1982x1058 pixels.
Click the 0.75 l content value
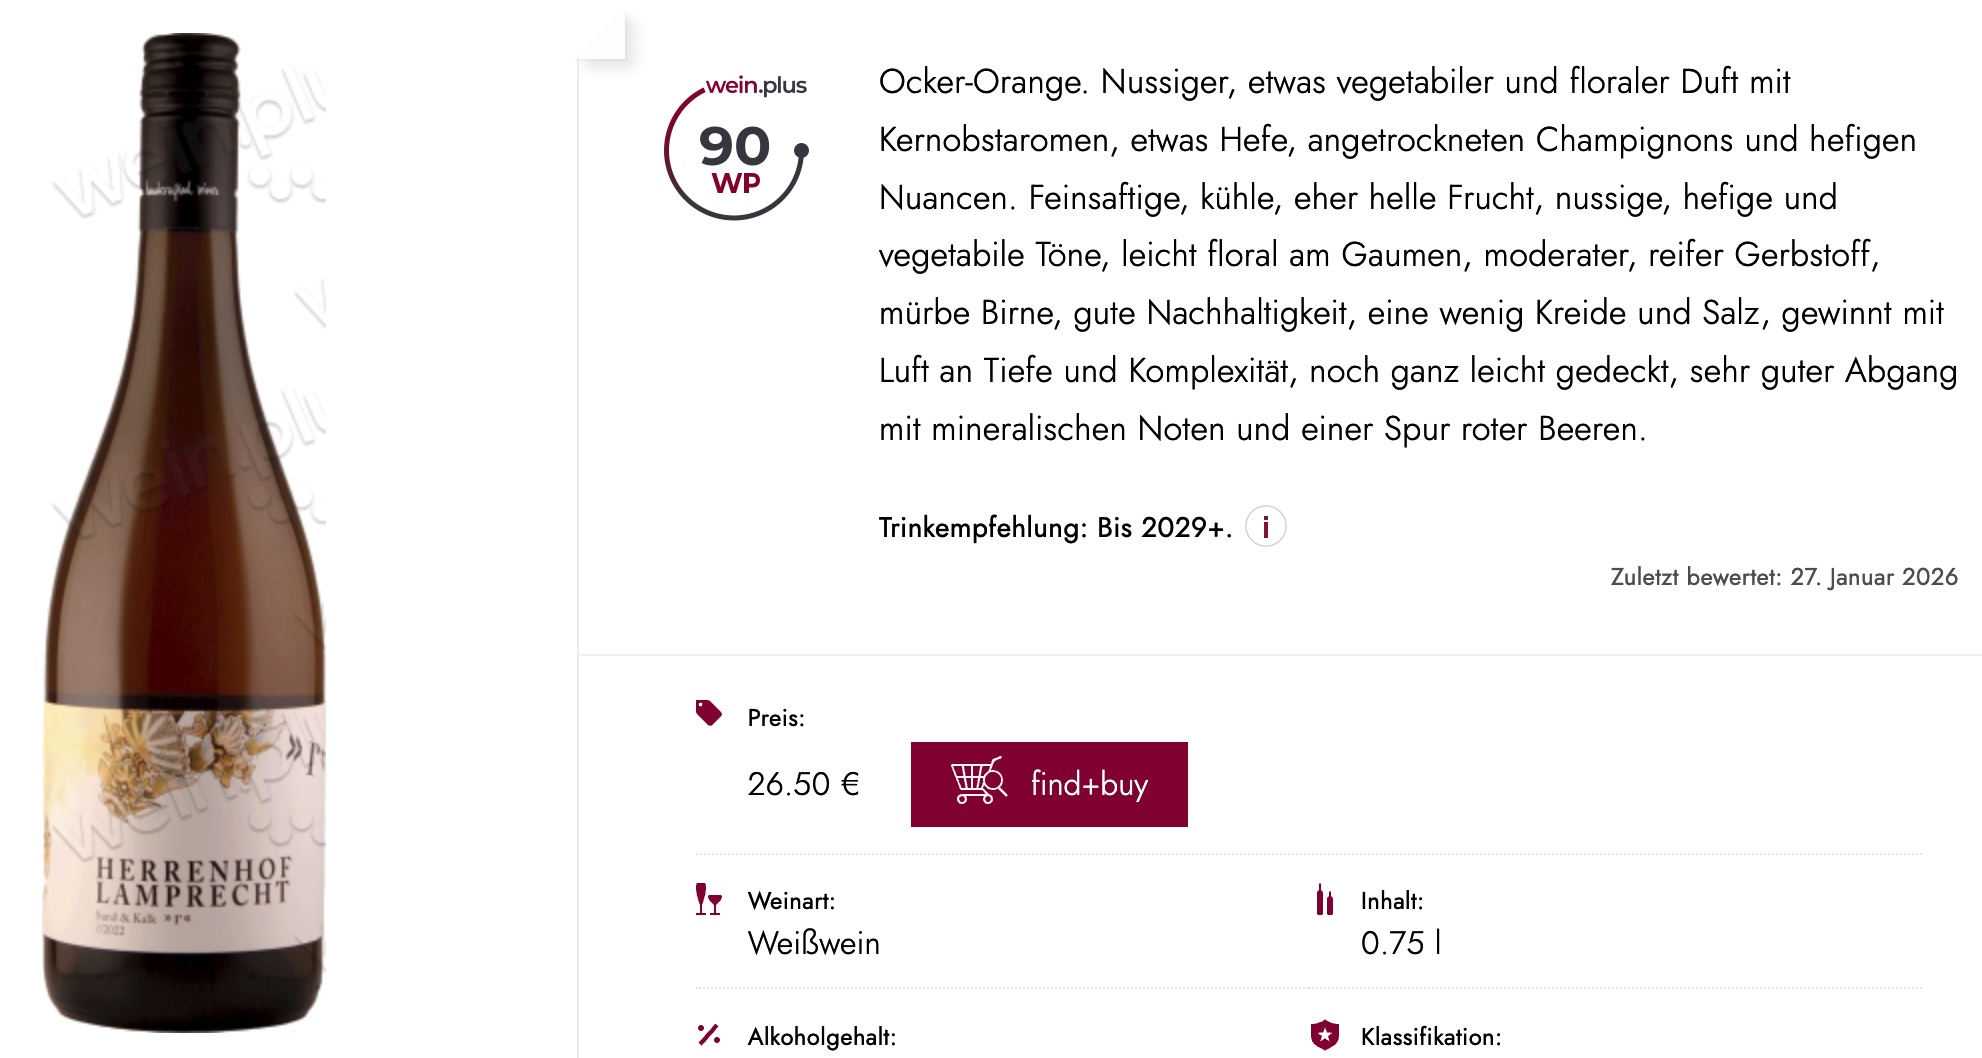1400,943
